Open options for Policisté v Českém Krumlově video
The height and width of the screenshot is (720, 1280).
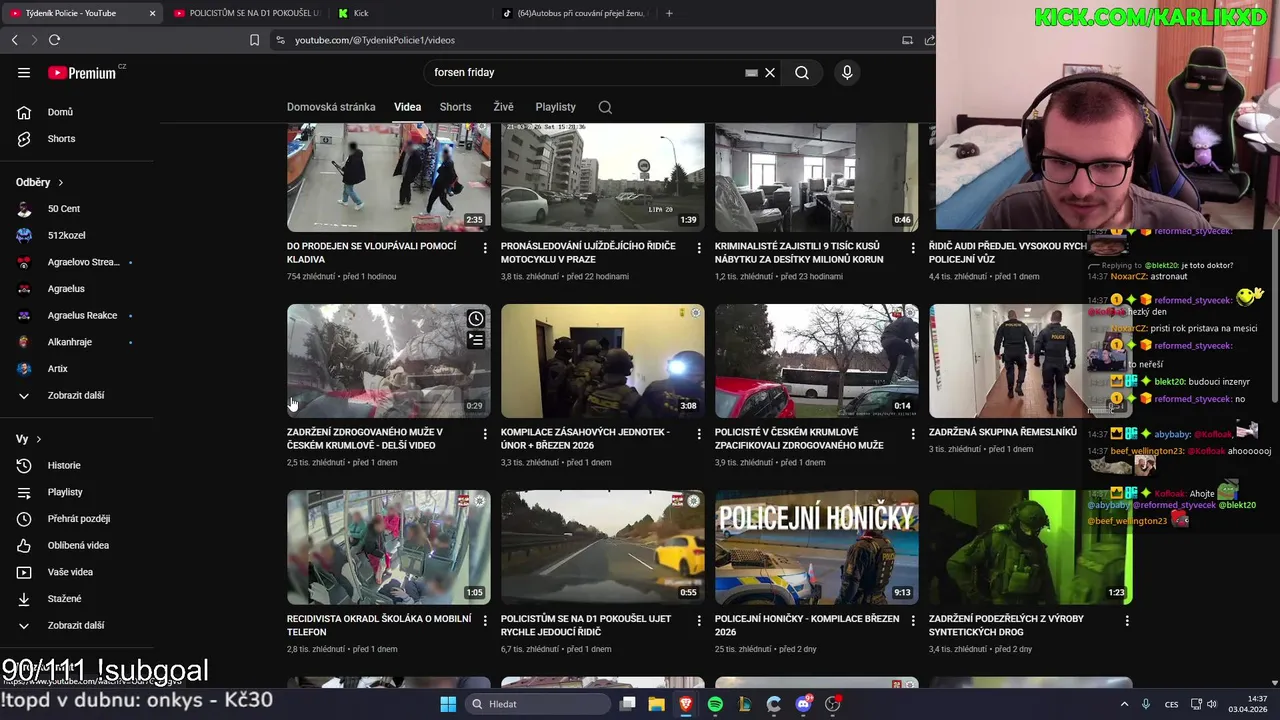(913, 434)
